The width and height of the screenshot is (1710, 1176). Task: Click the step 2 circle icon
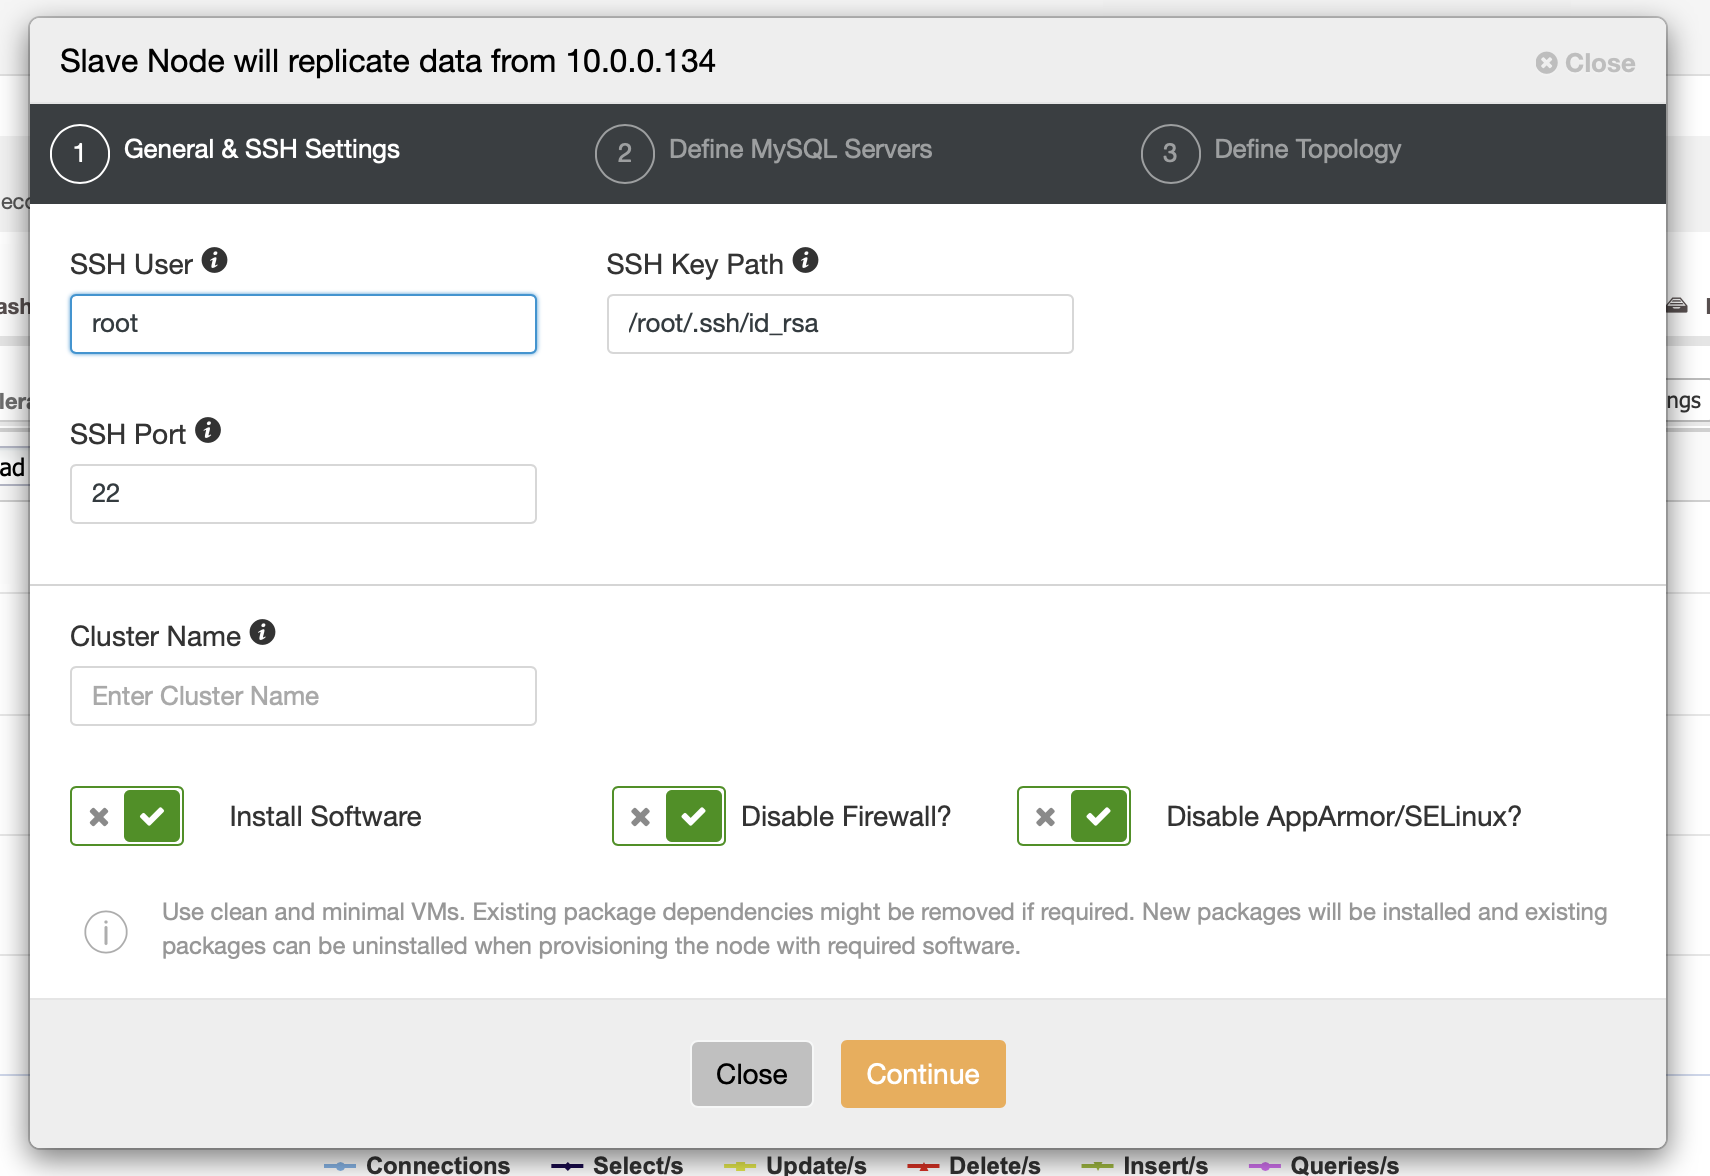625,154
